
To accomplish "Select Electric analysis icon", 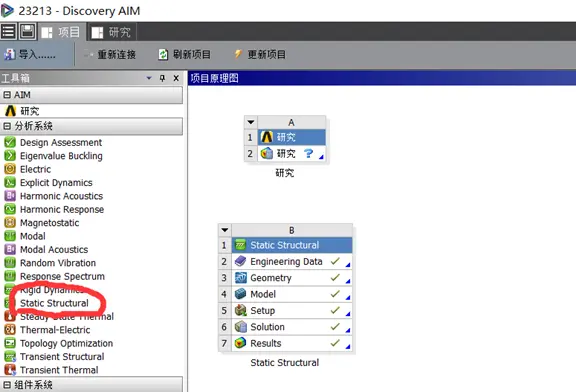I will [x=10, y=169].
